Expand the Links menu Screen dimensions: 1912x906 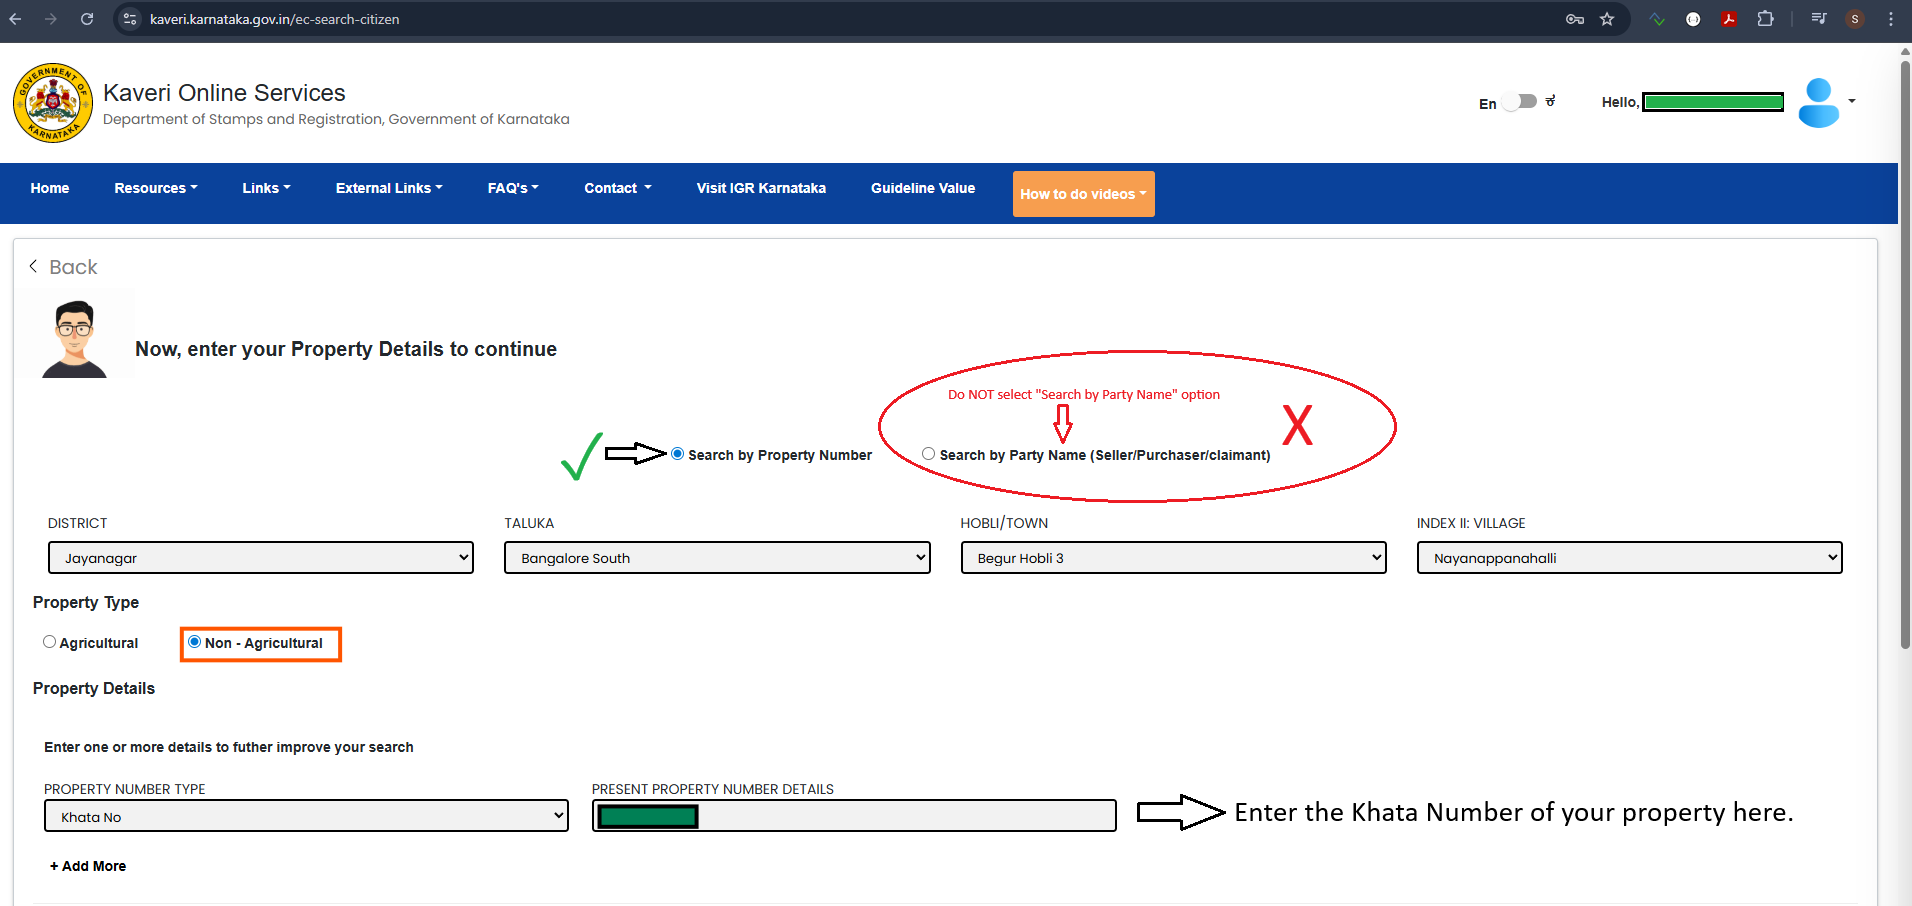(266, 188)
